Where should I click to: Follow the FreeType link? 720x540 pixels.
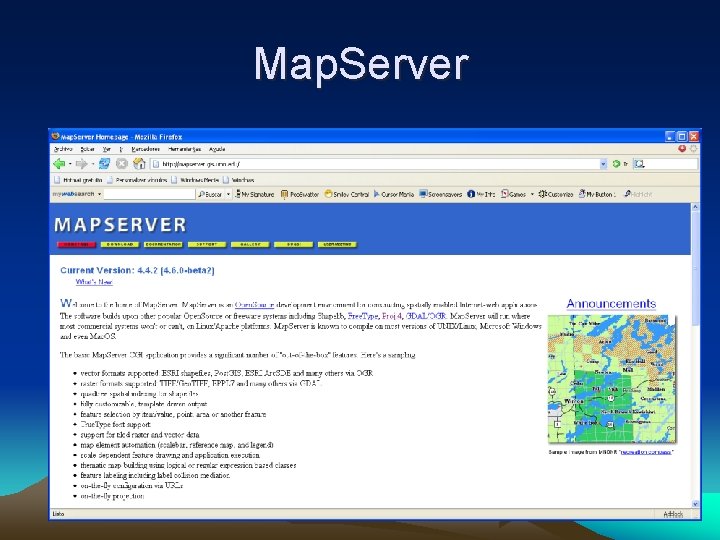click(x=363, y=316)
